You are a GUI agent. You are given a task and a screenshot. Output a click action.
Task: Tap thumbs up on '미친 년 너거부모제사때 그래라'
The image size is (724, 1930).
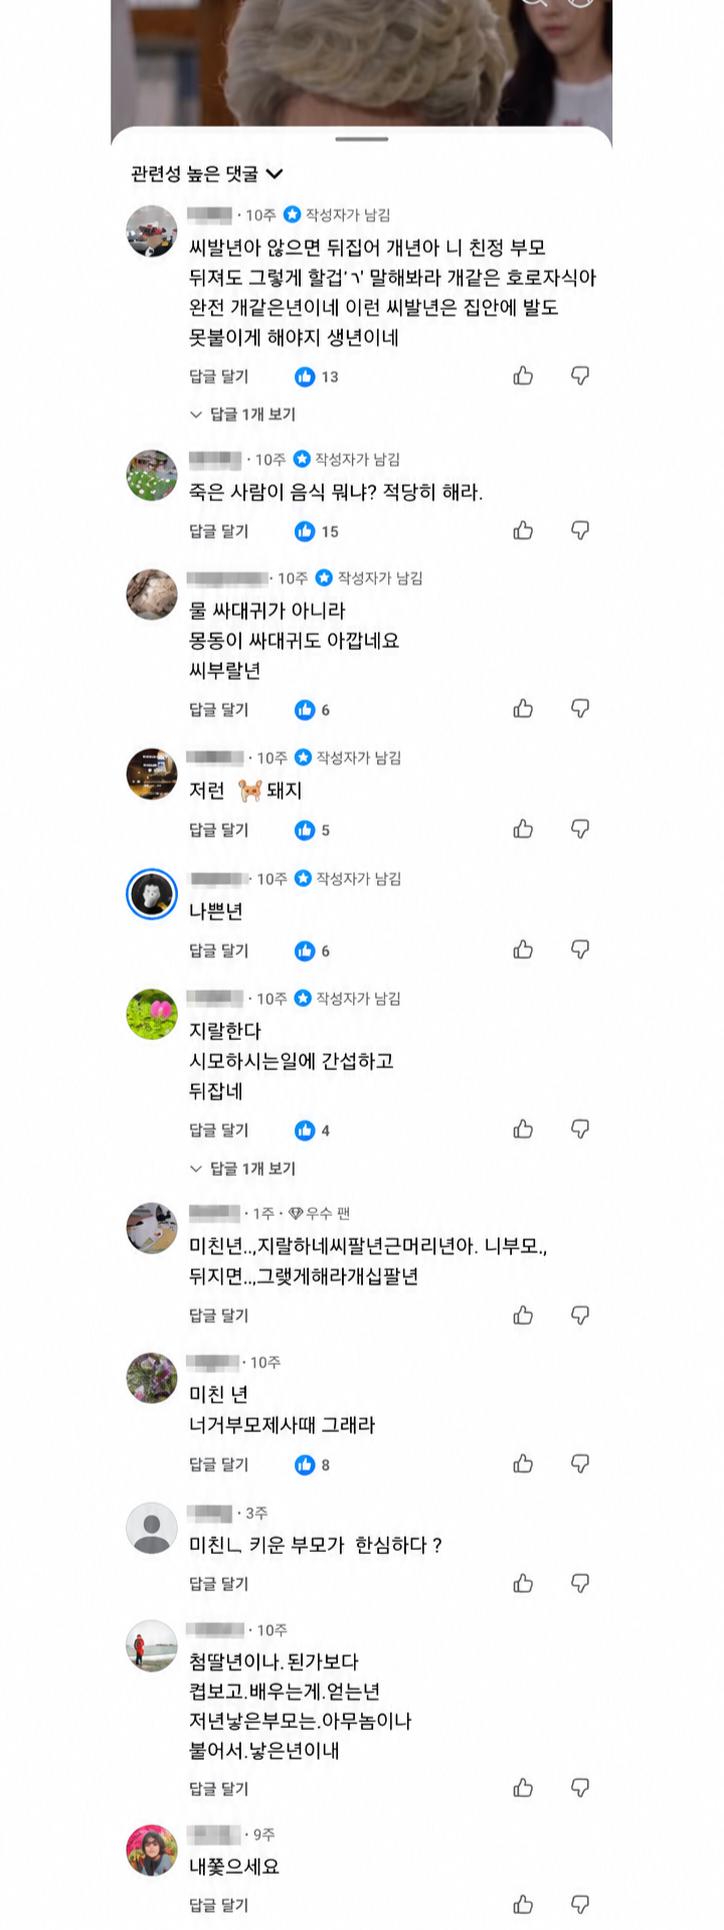523,1464
